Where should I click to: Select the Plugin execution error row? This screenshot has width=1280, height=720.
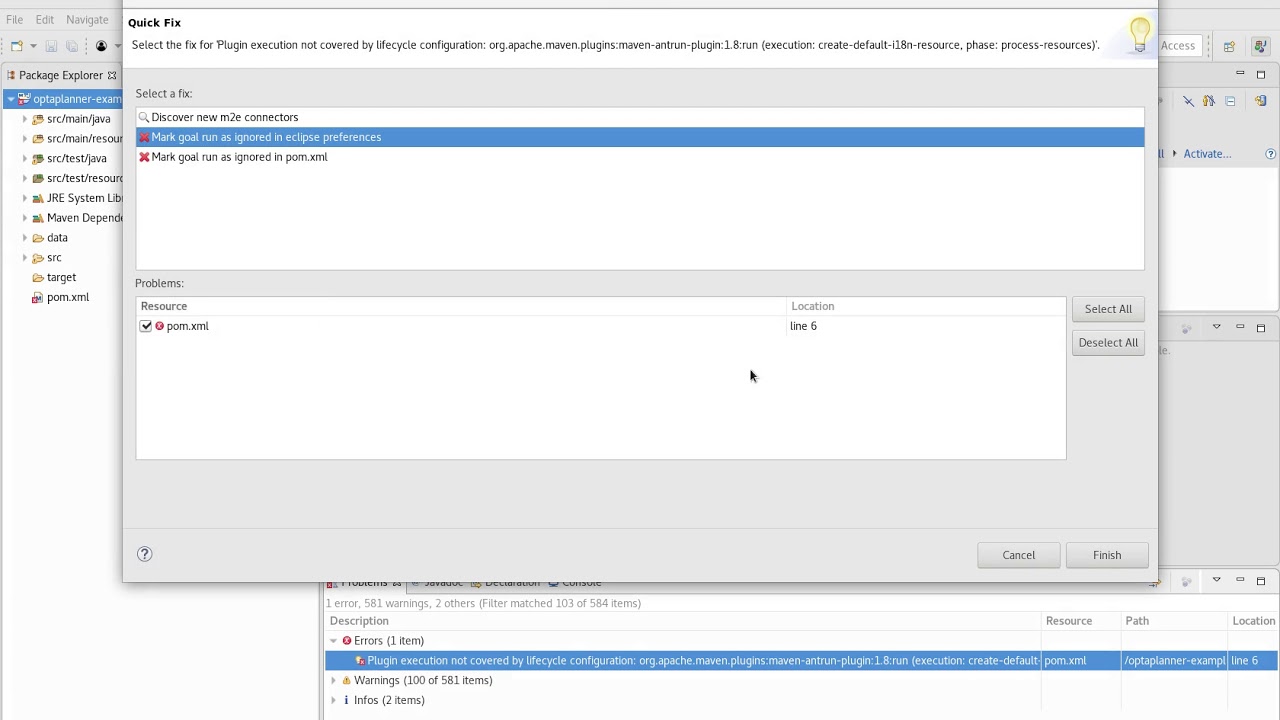(801, 661)
